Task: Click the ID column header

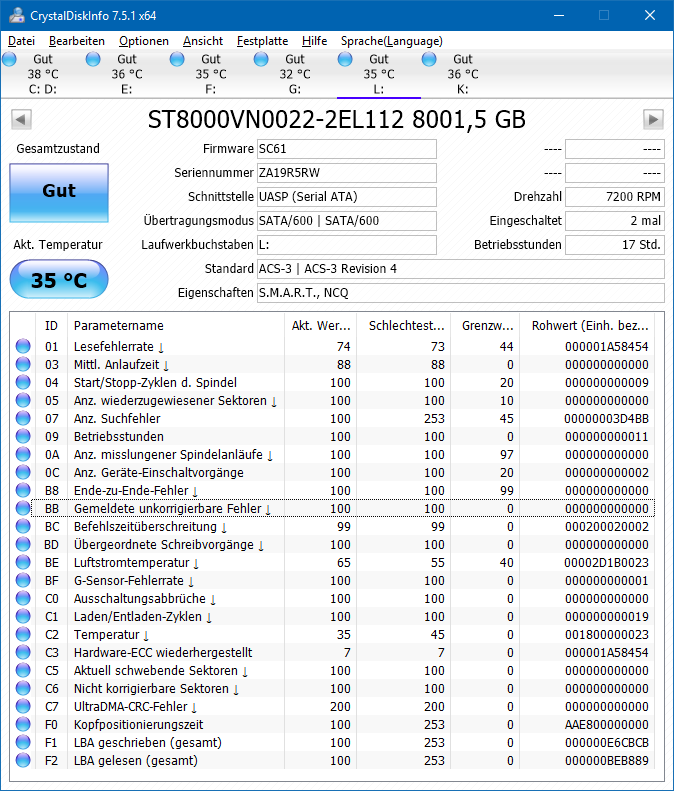Action: click(x=51, y=325)
